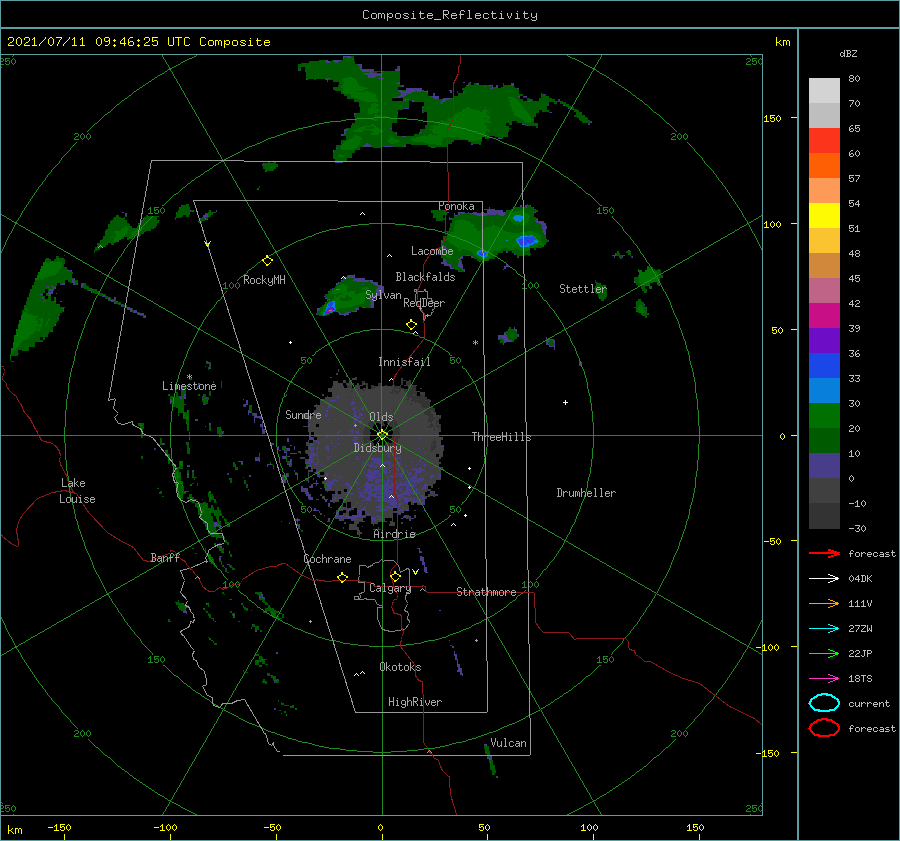This screenshot has height=841, width=900.
Task: Click the HighRiver town label
Action: [x=415, y=702]
